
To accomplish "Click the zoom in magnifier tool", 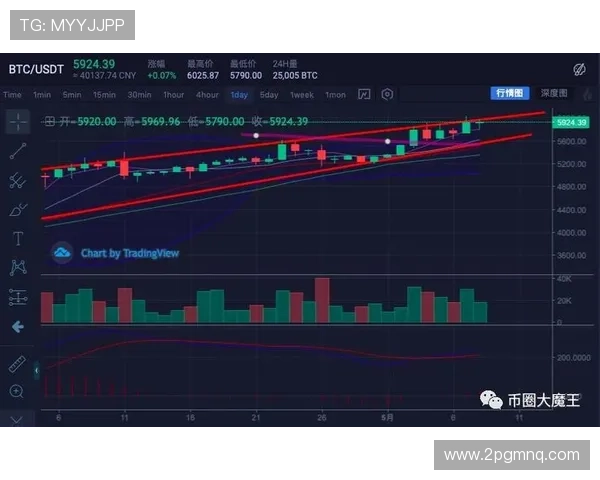I will (17, 392).
